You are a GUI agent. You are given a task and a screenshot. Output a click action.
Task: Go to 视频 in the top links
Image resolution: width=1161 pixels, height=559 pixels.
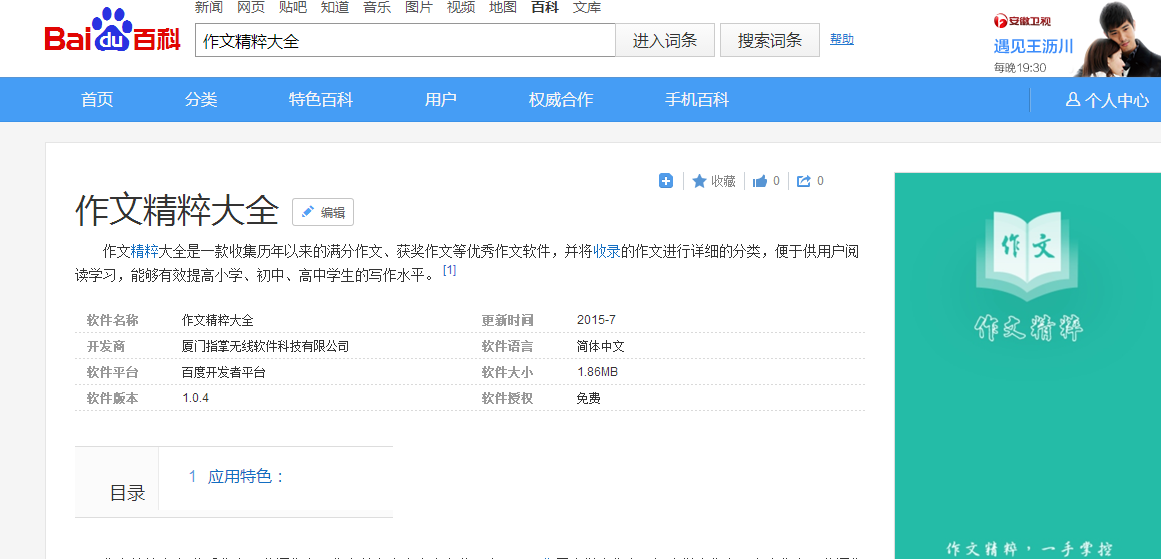pyautogui.click(x=461, y=7)
